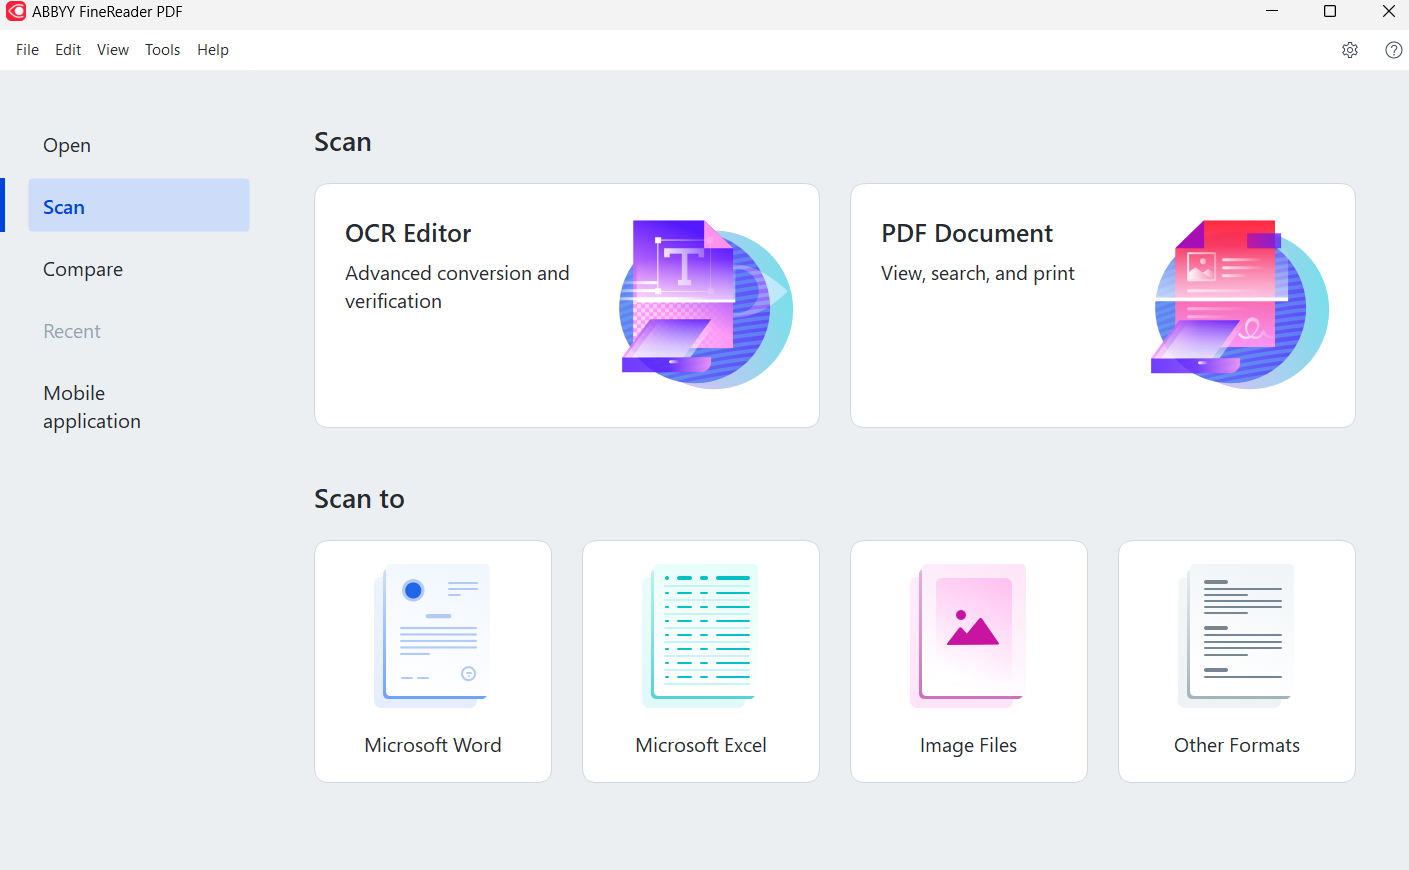Click the OCR Editor scanner illustration
Image resolution: width=1409 pixels, height=870 pixels.
706,304
